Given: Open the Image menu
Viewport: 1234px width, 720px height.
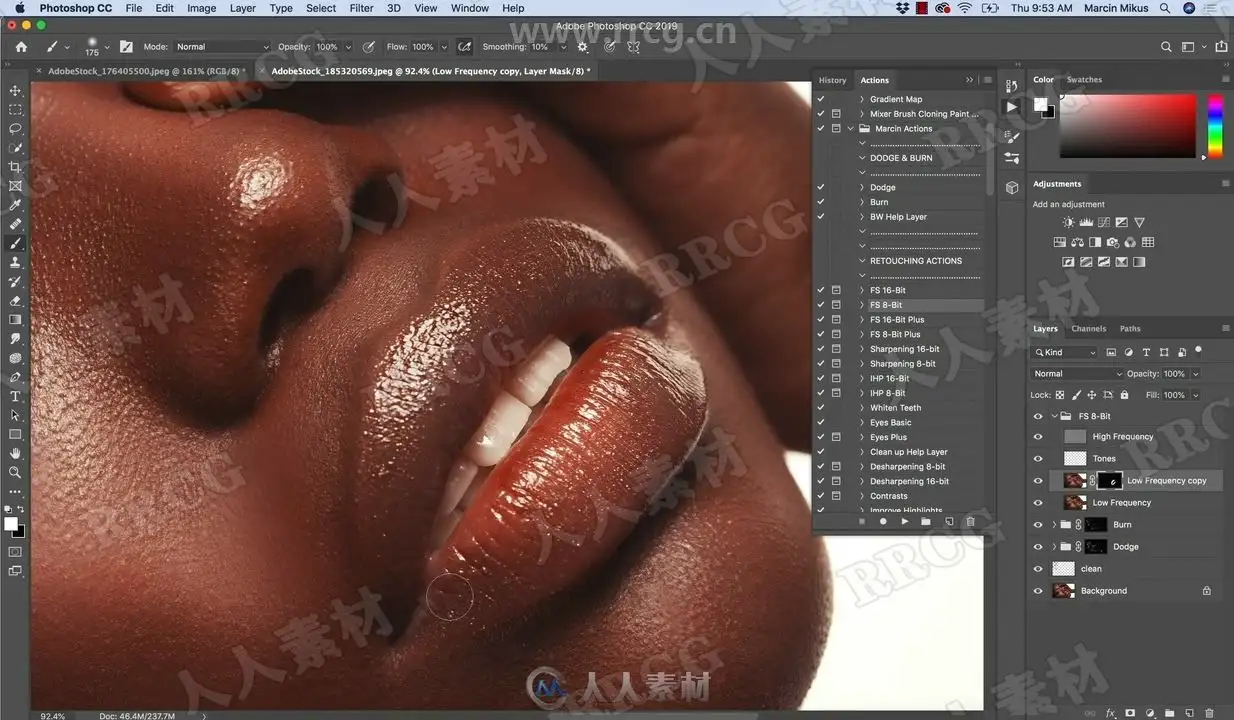Looking at the screenshot, I should click(201, 8).
